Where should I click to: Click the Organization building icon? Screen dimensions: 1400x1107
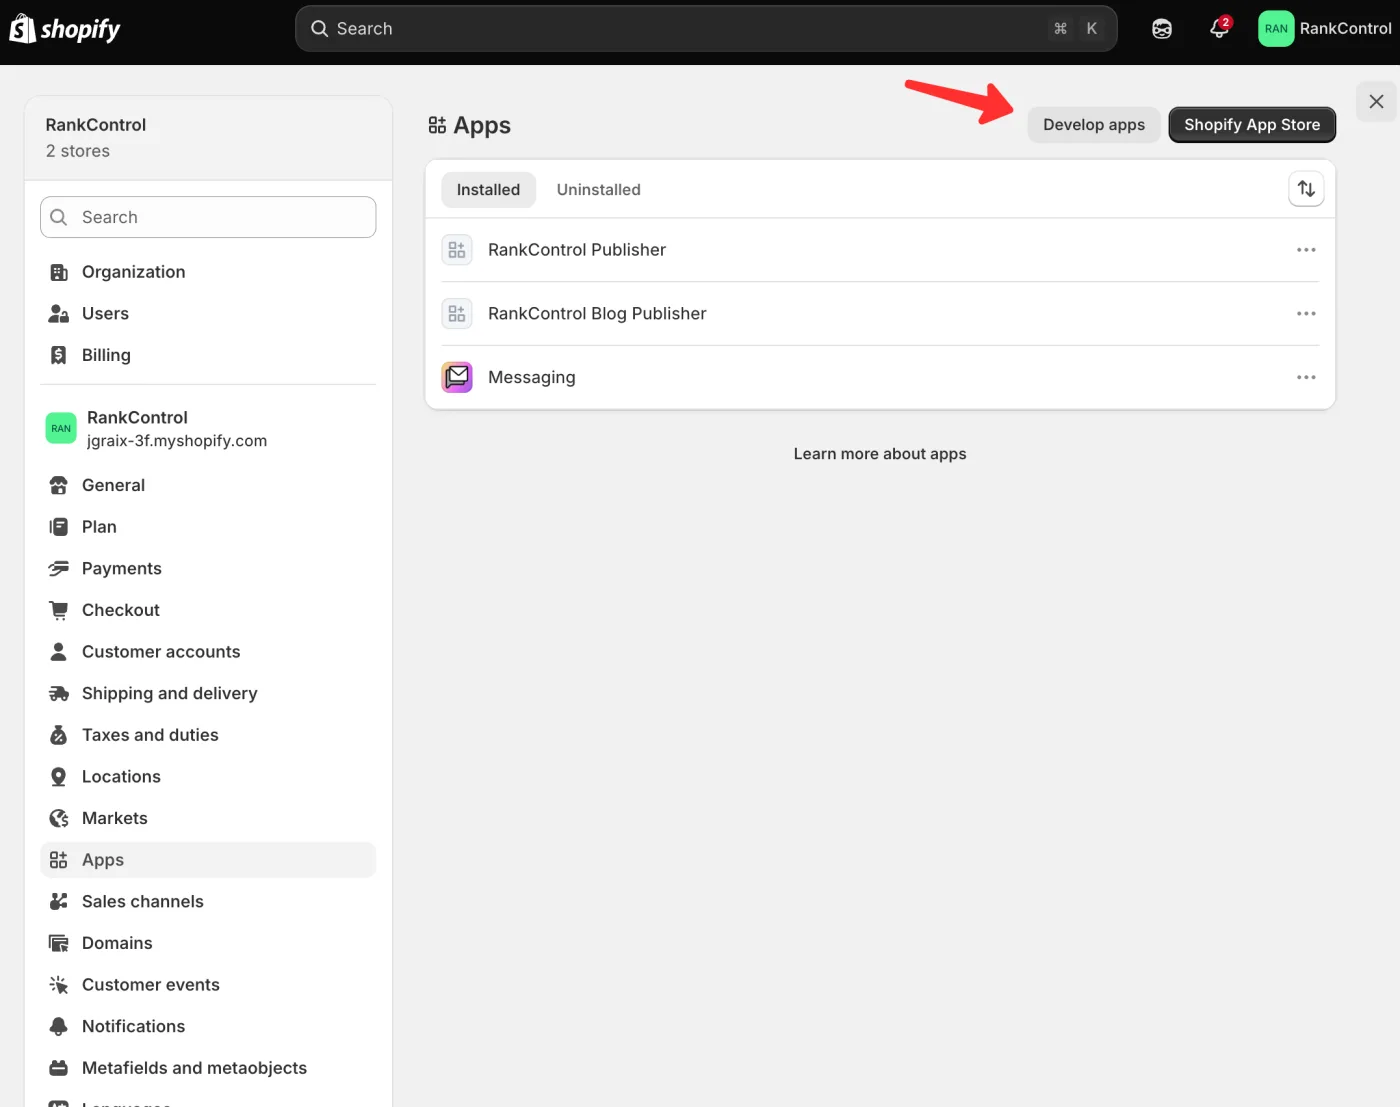tap(59, 272)
